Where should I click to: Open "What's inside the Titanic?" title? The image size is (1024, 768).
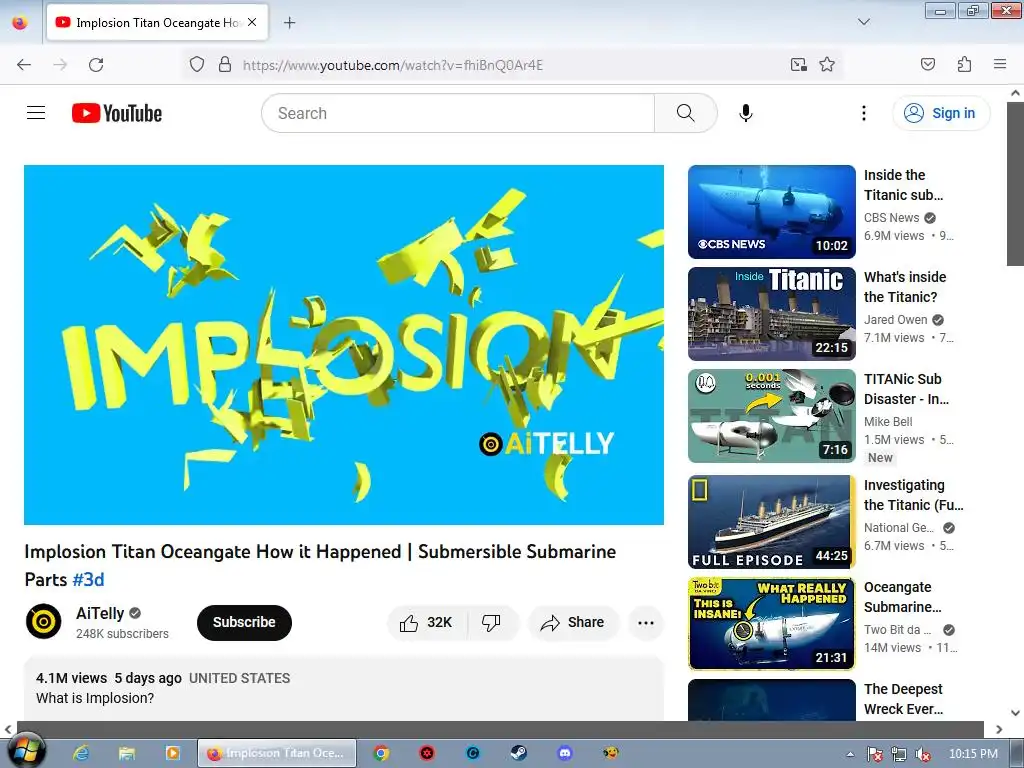(x=905, y=287)
